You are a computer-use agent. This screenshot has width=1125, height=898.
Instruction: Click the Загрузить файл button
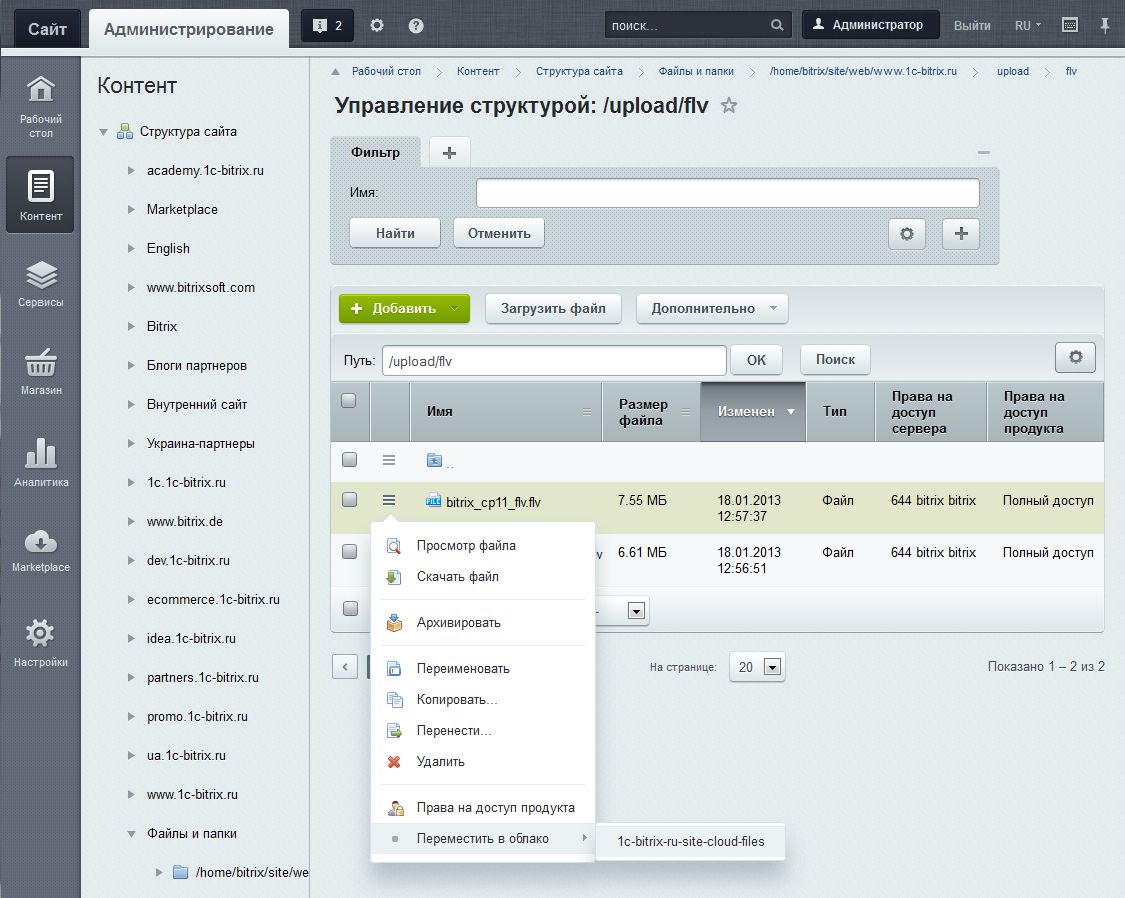click(552, 308)
